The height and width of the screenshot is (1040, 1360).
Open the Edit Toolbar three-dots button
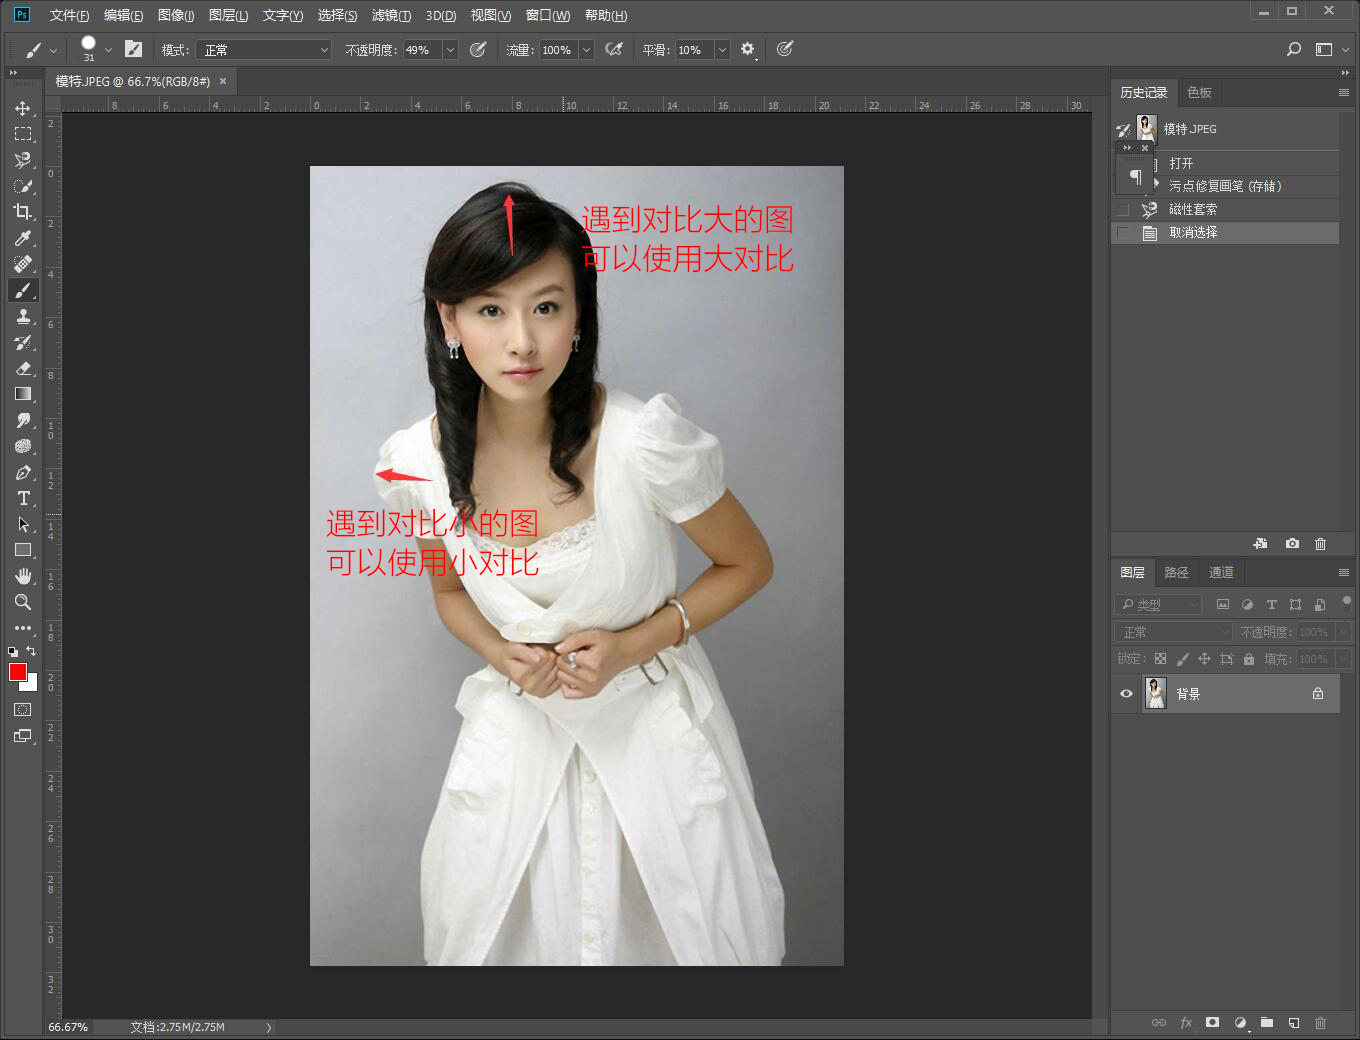click(22, 628)
